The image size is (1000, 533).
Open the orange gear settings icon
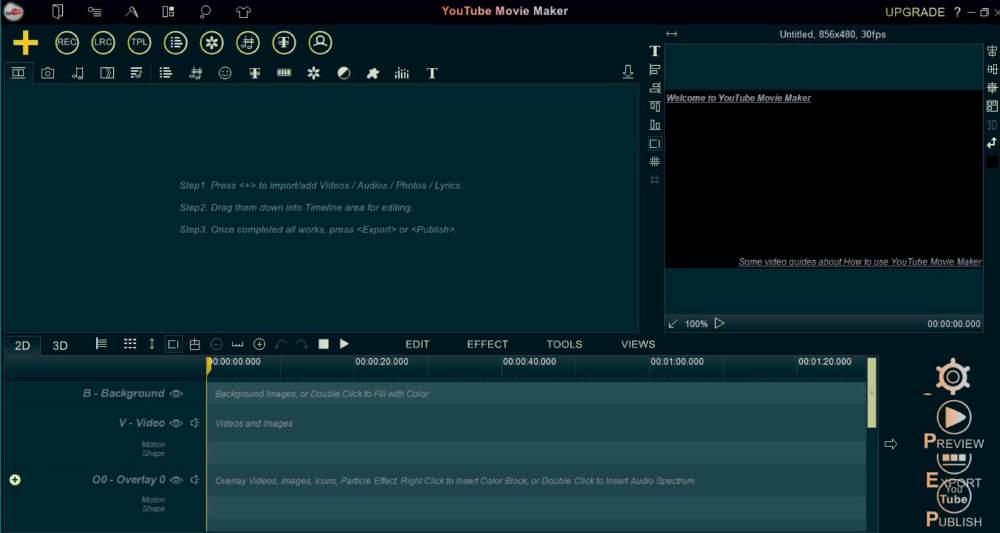[x=953, y=377]
